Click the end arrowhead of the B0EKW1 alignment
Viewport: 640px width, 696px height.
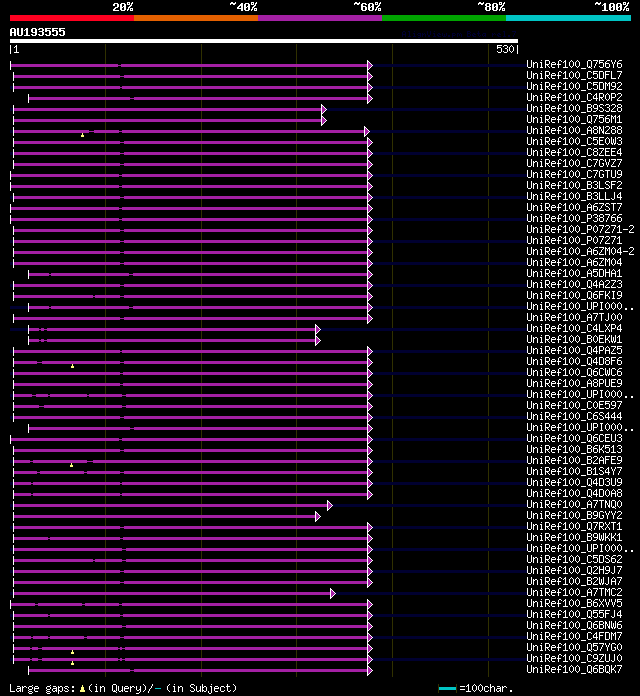[x=318, y=340]
